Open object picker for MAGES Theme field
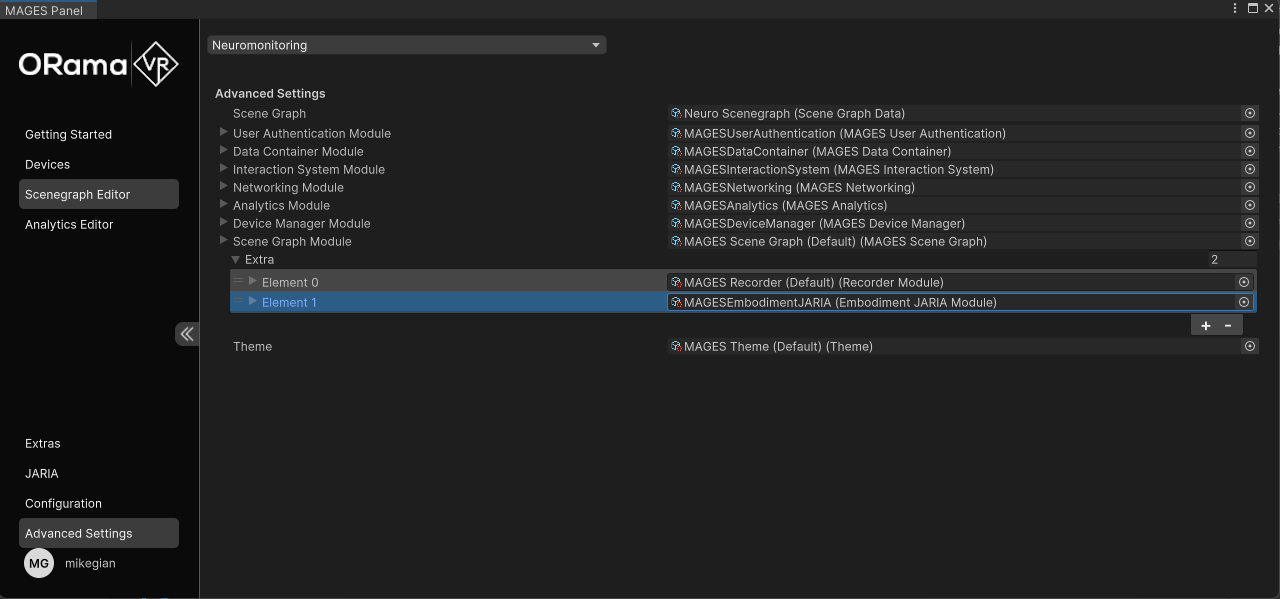Screen dimensions: 1280x599 click(x=1249, y=346)
